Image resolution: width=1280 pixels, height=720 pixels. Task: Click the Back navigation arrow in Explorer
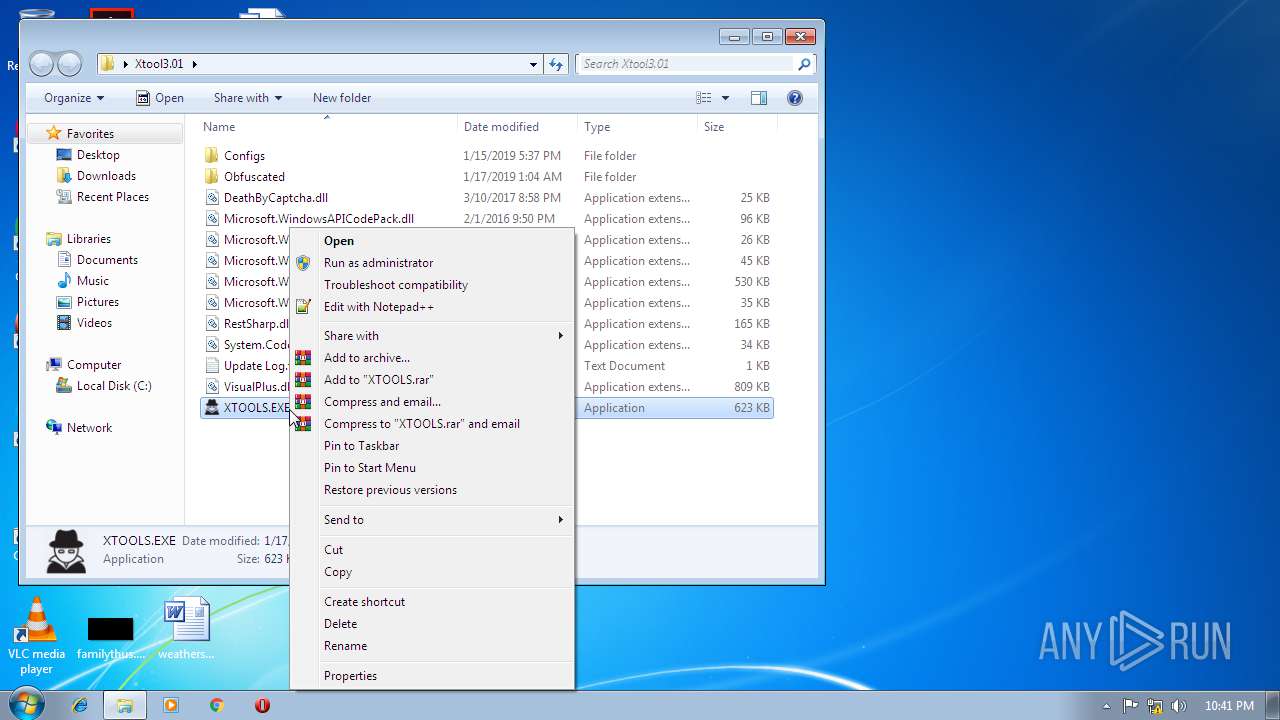pyautogui.click(x=42, y=64)
